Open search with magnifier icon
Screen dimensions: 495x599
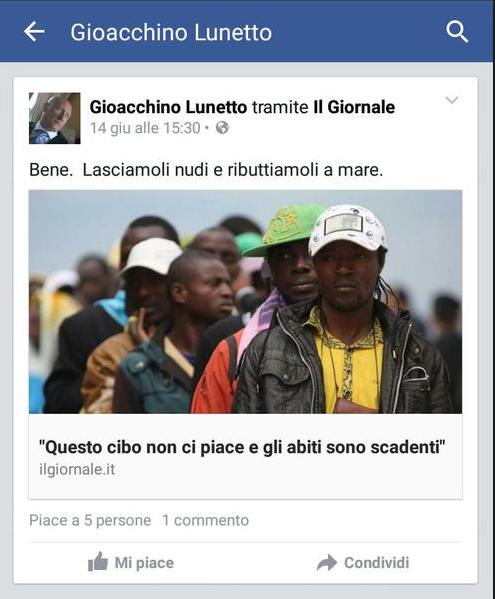click(x=457, y=31)
